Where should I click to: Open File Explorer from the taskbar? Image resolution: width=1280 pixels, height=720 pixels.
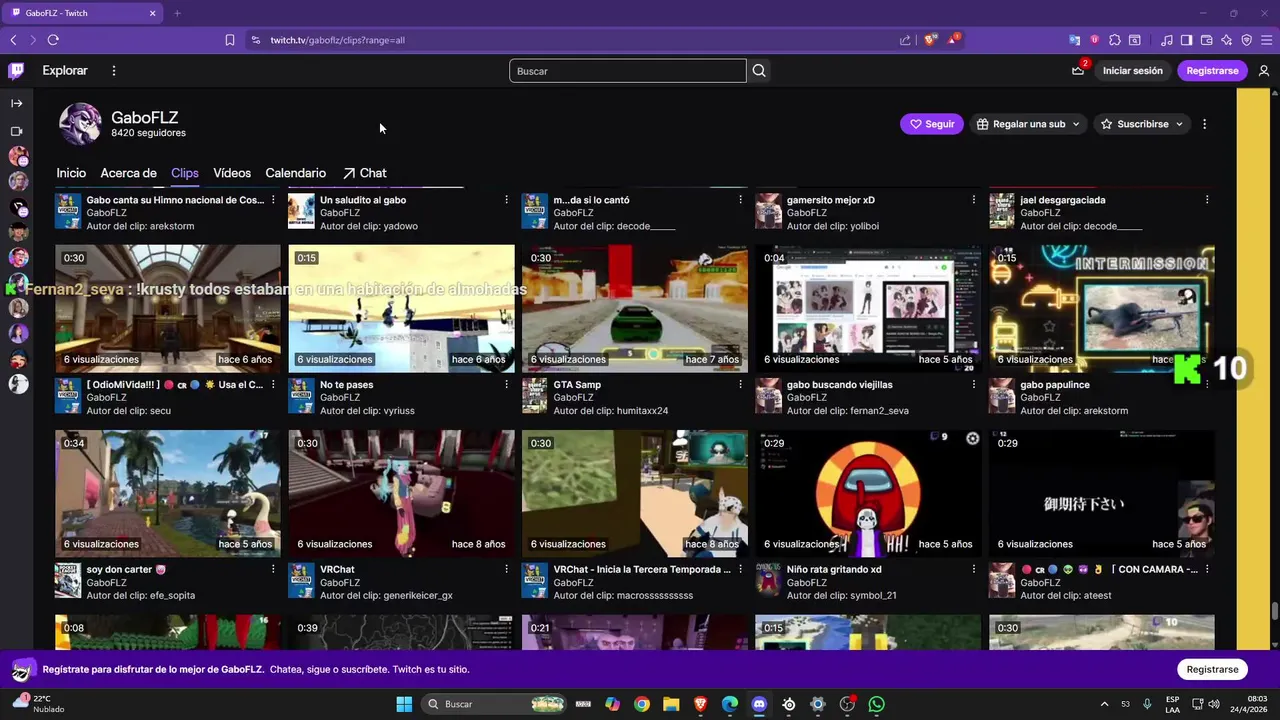coord(671,704)
